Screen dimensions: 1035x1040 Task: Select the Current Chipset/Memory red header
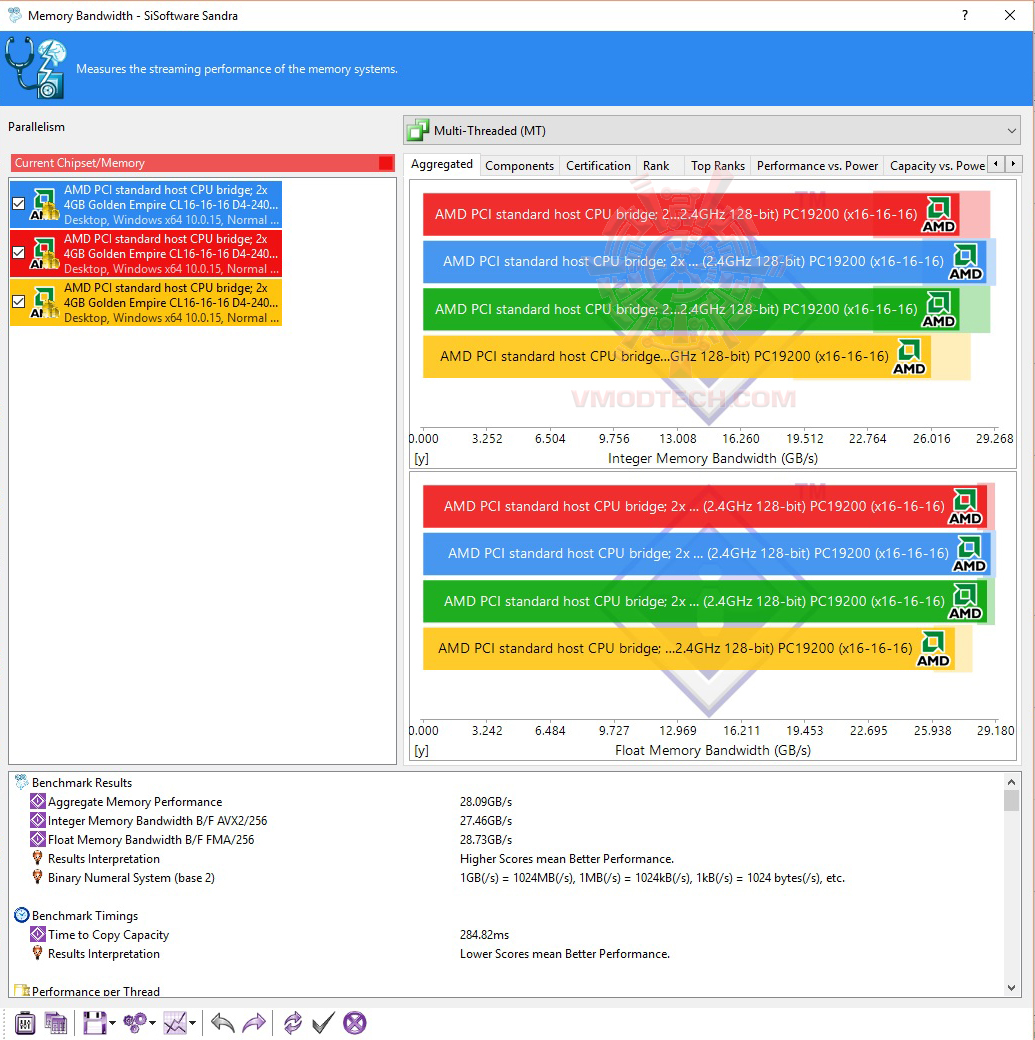202,163
